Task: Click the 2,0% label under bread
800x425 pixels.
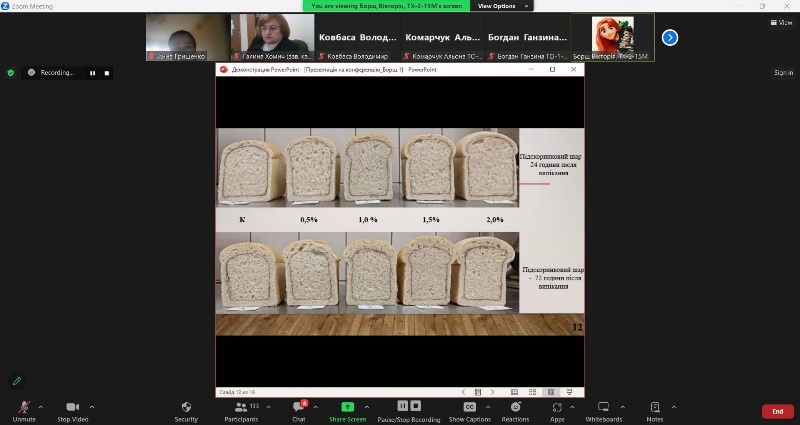Action: (x=494, y=219)
